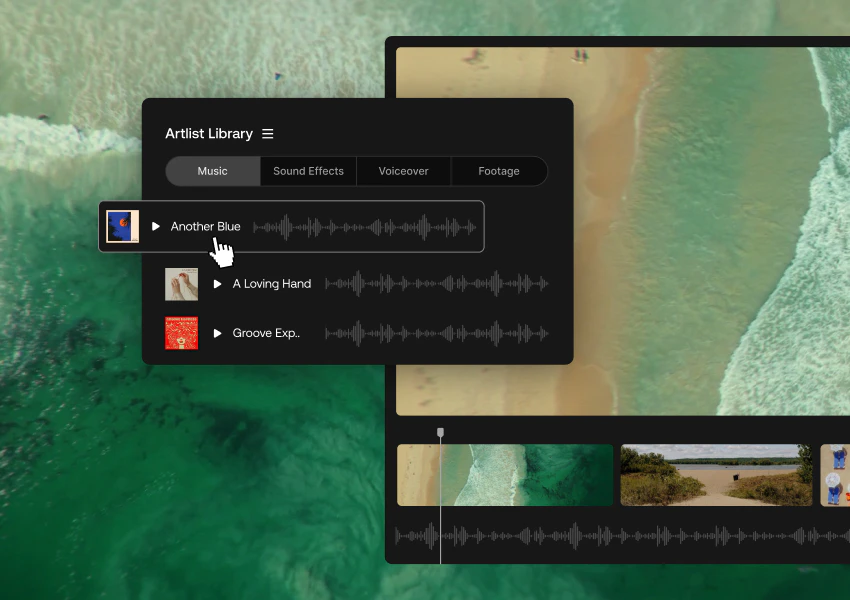Image resolution: width=850 pixels, height=600 pixels.
Task: Click the Another Blue album cover
Action: (x=123, y=226)
